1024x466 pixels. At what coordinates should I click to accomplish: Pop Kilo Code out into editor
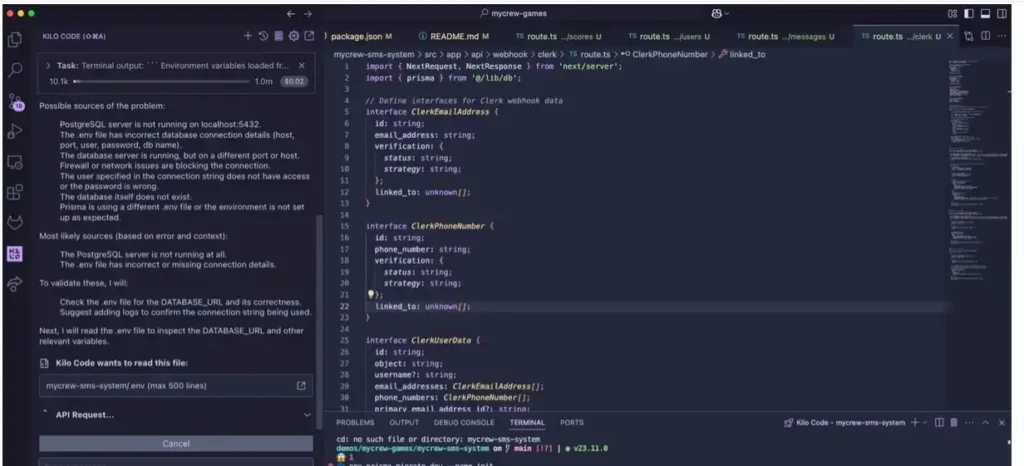point(309,36)
